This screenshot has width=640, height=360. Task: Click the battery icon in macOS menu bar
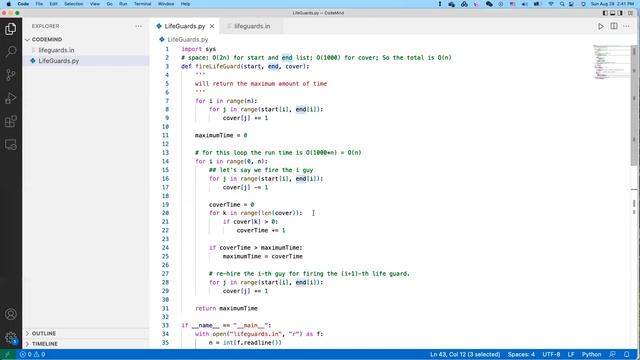pos(537,4)
